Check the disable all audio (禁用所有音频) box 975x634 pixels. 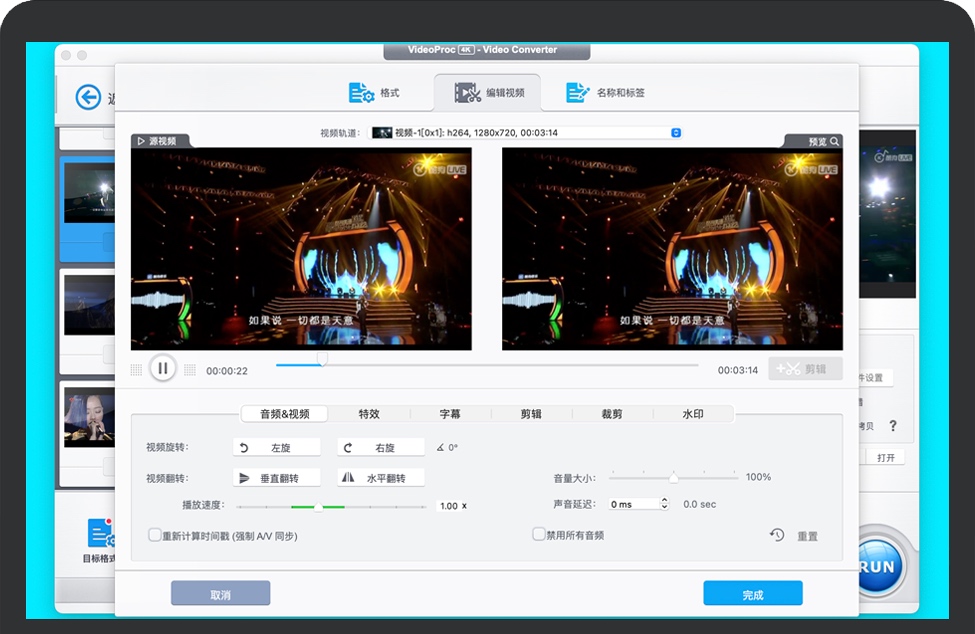pos(539,535)
